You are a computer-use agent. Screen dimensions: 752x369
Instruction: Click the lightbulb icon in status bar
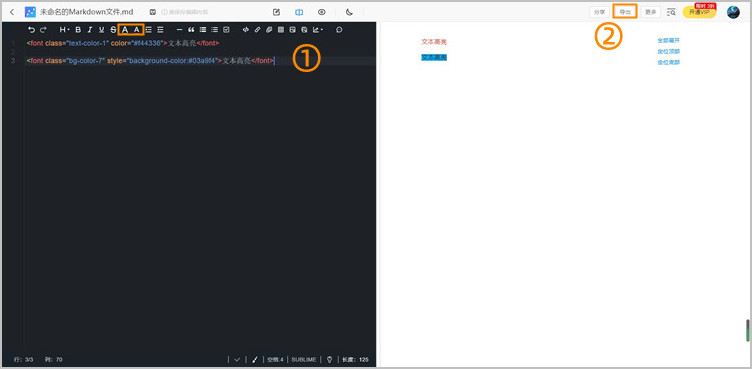click(329, 359)
